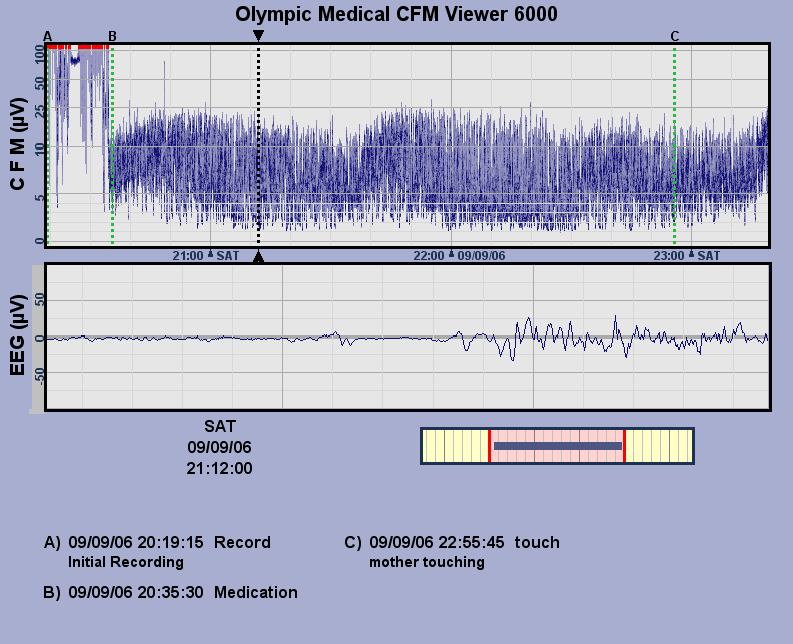Click the yellow region left of navigation window
The image size is (793, 644).
[x=455, y=446]
